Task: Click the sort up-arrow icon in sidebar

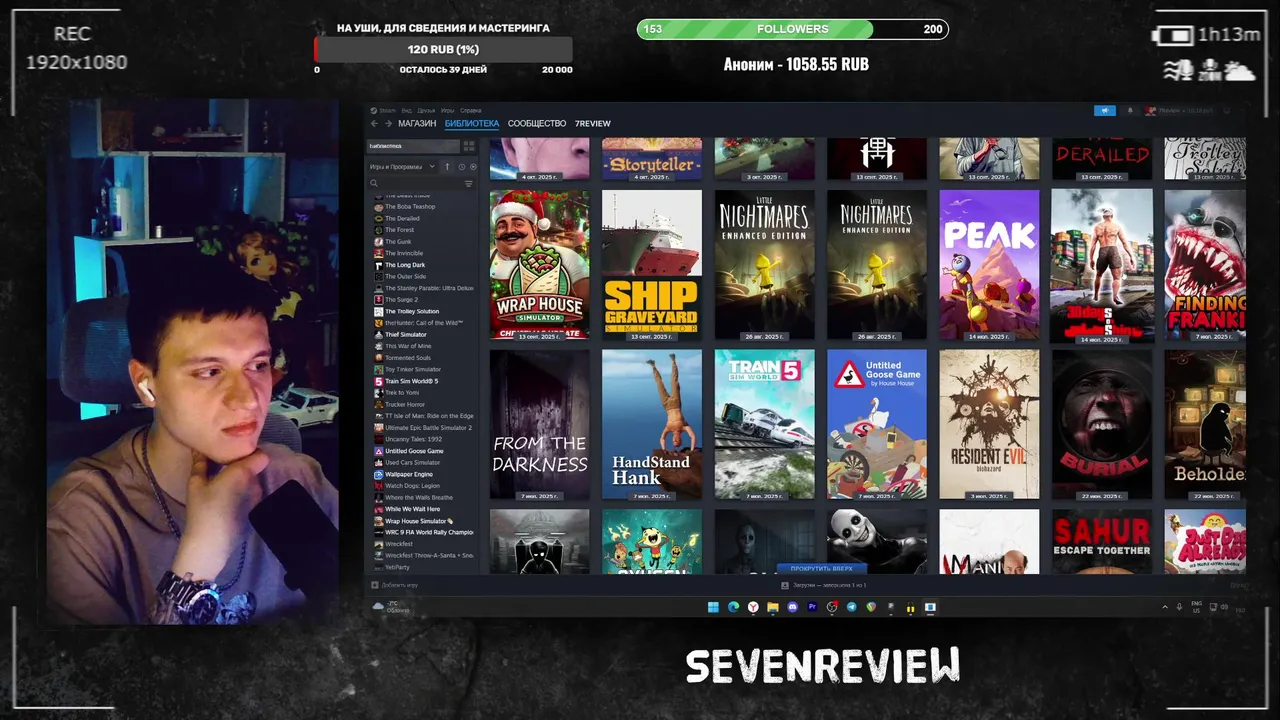Action: pyautogui.click(x=447, y=167)
